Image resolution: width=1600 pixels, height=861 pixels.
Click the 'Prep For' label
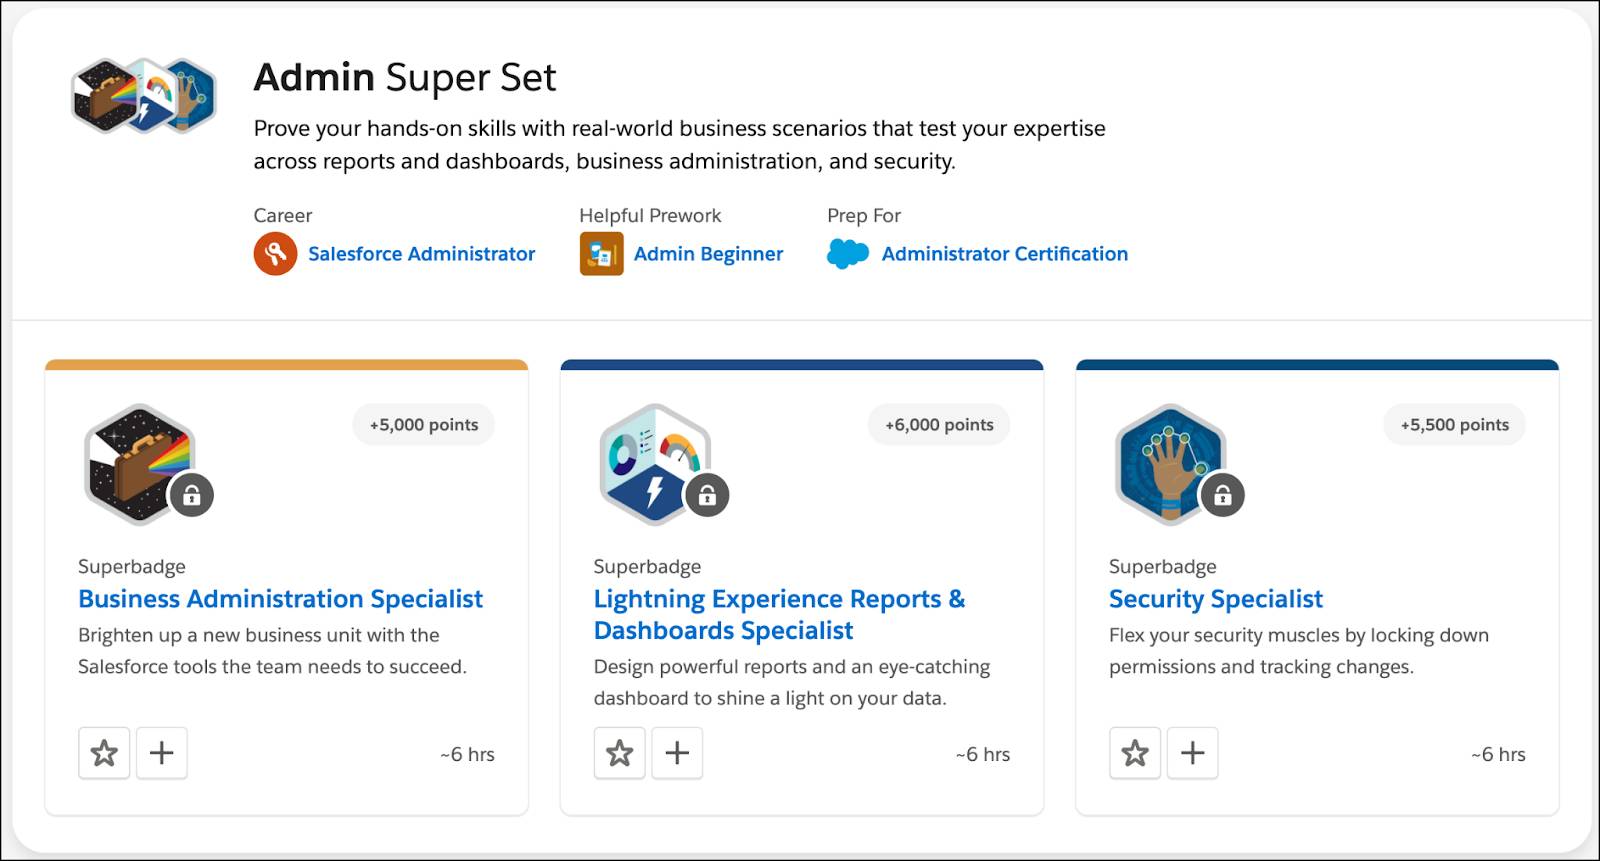[864, 215]
